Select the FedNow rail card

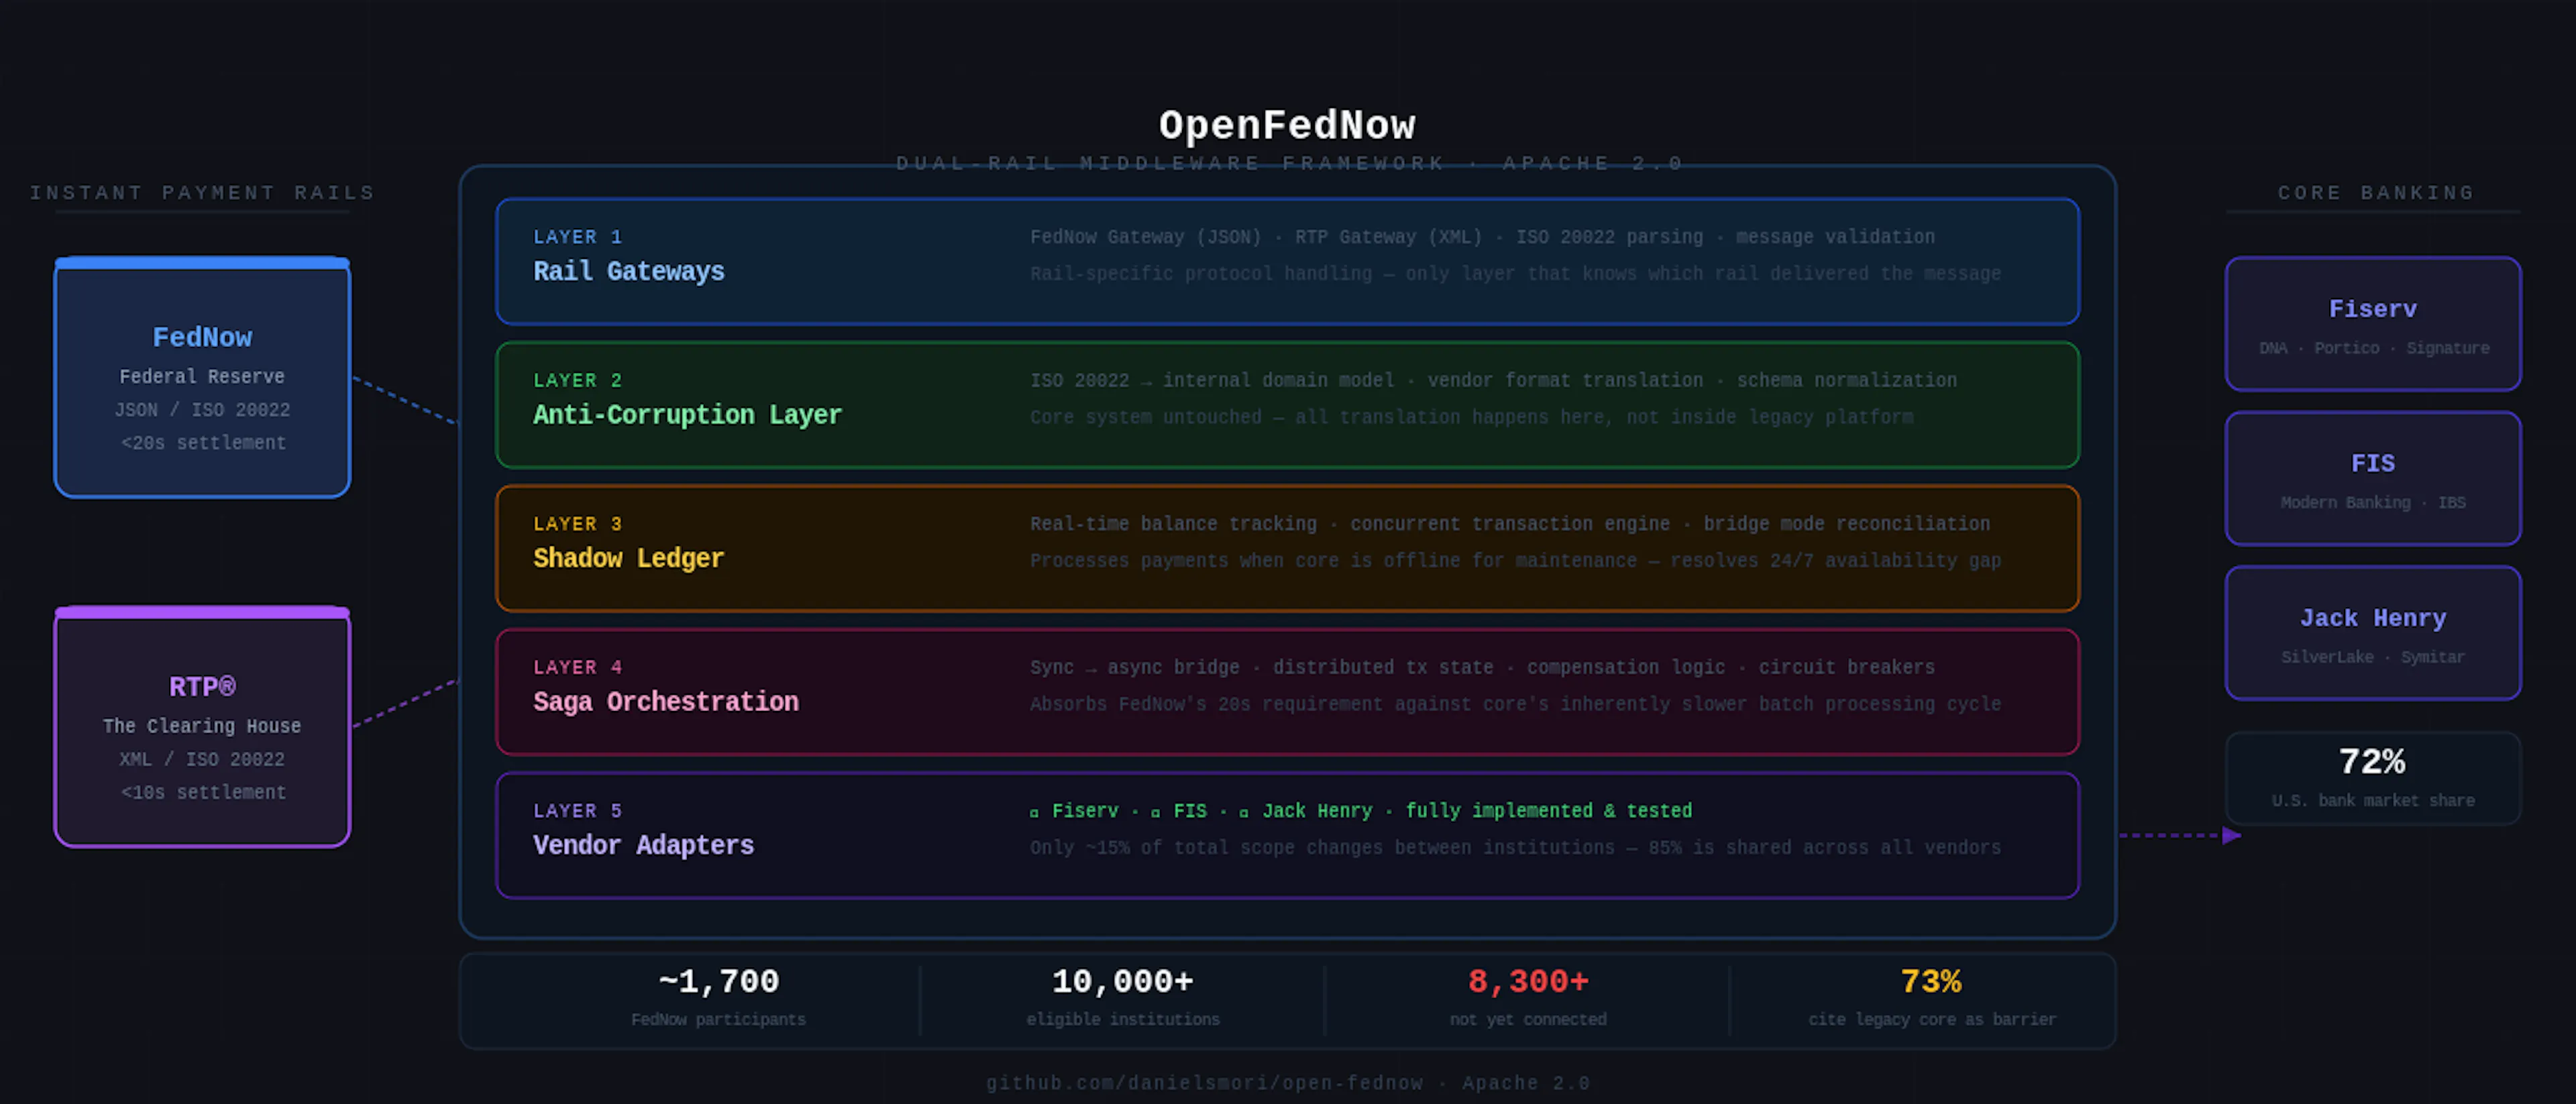tap(202, 377)
